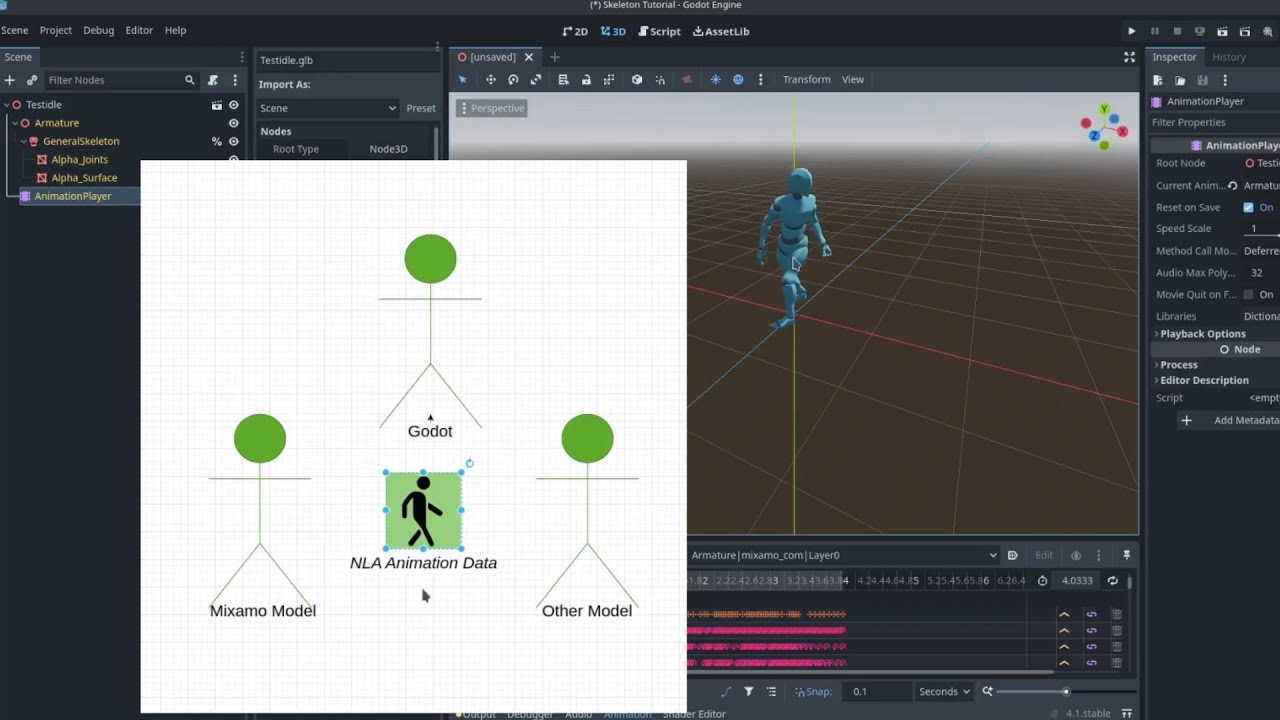This screenshot has height=720, width=1280.
Task: Run the project with the play button
Action: coord(1132,31)
